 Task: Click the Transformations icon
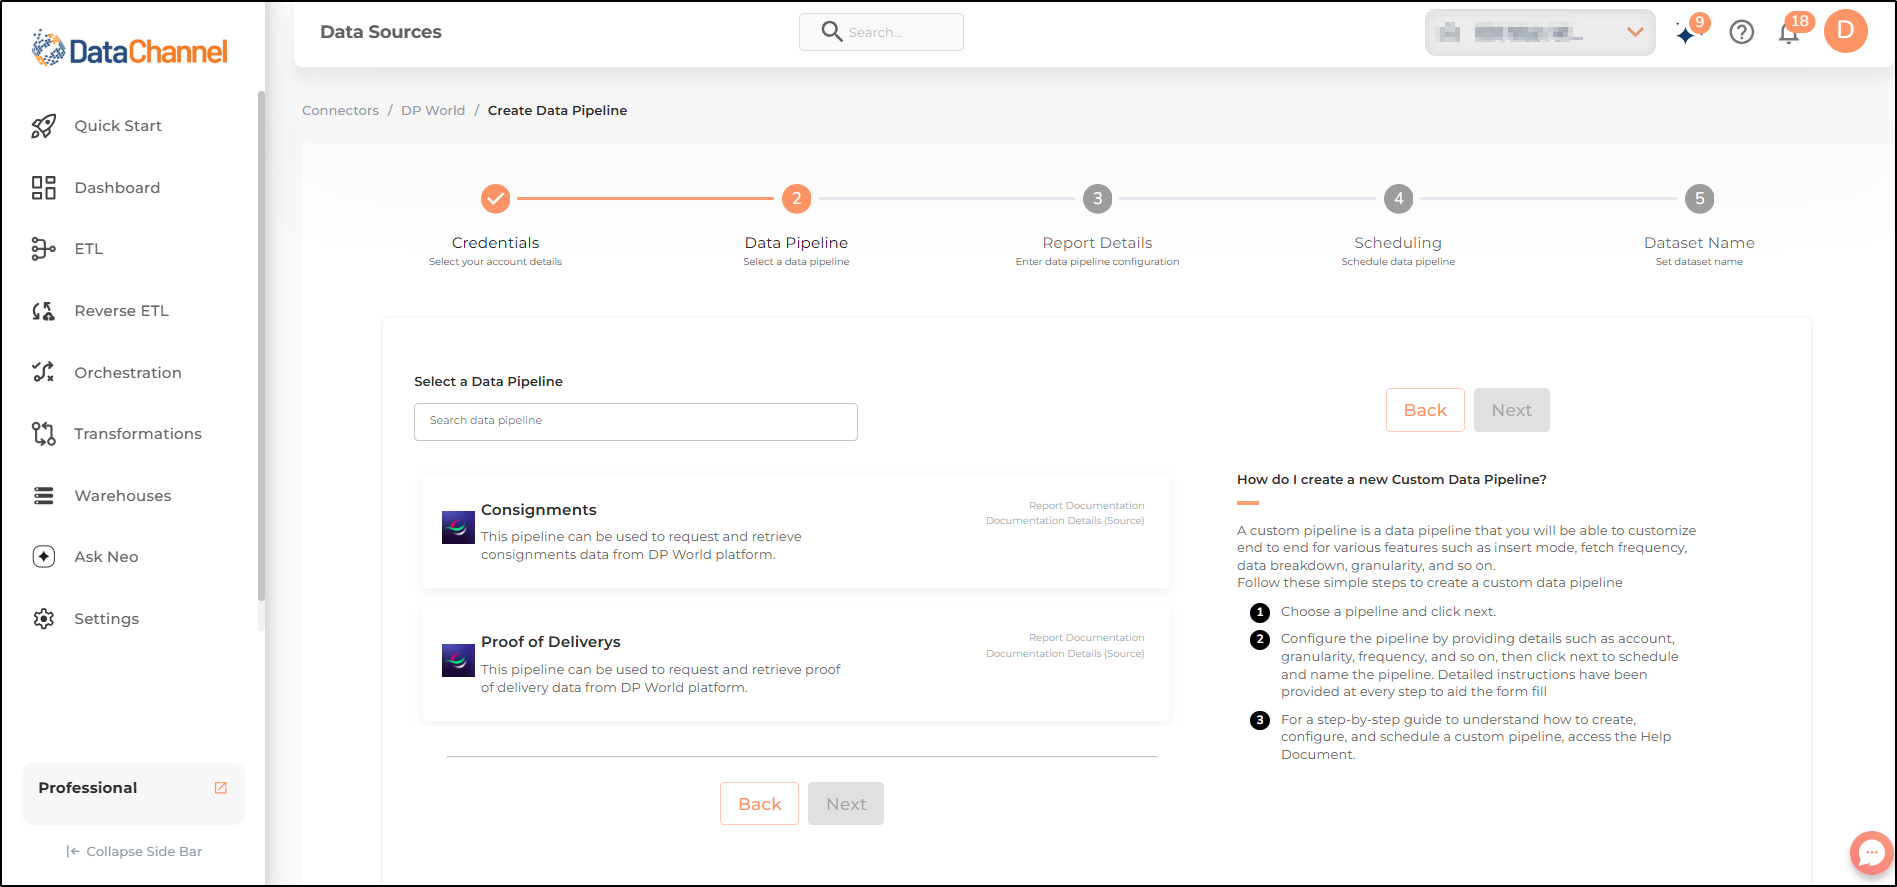pos(43,434)
